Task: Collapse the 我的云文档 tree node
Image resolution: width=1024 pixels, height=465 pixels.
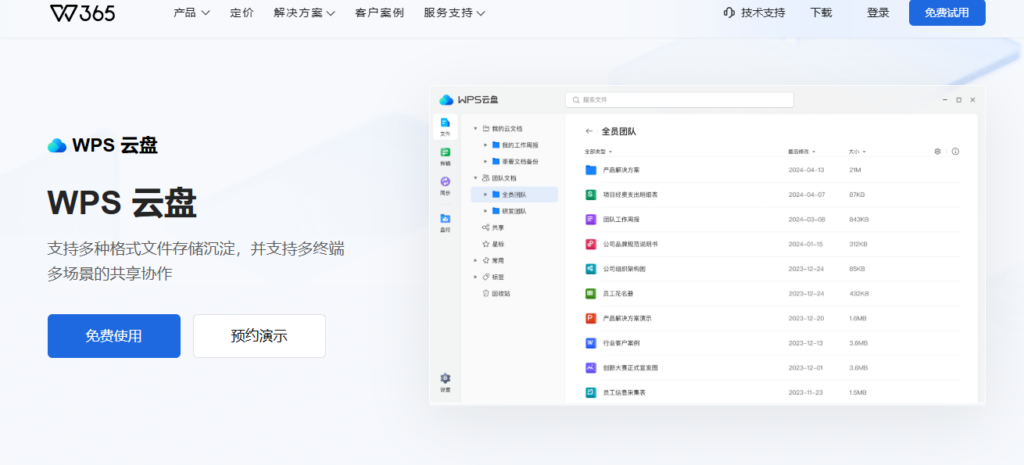Action: point(475,129)
